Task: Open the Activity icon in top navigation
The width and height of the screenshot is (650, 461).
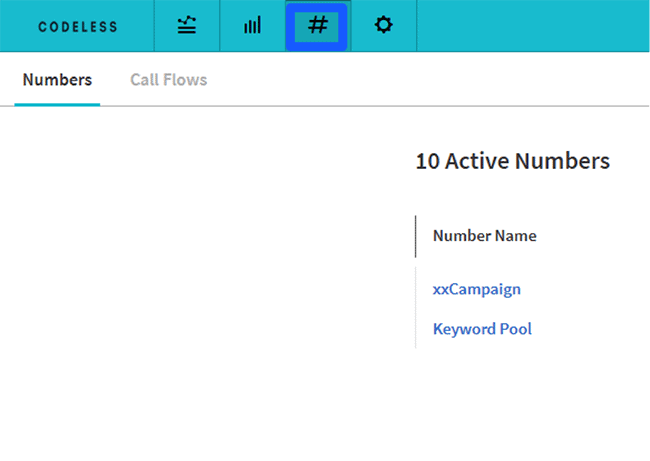Action: (187, 26)
